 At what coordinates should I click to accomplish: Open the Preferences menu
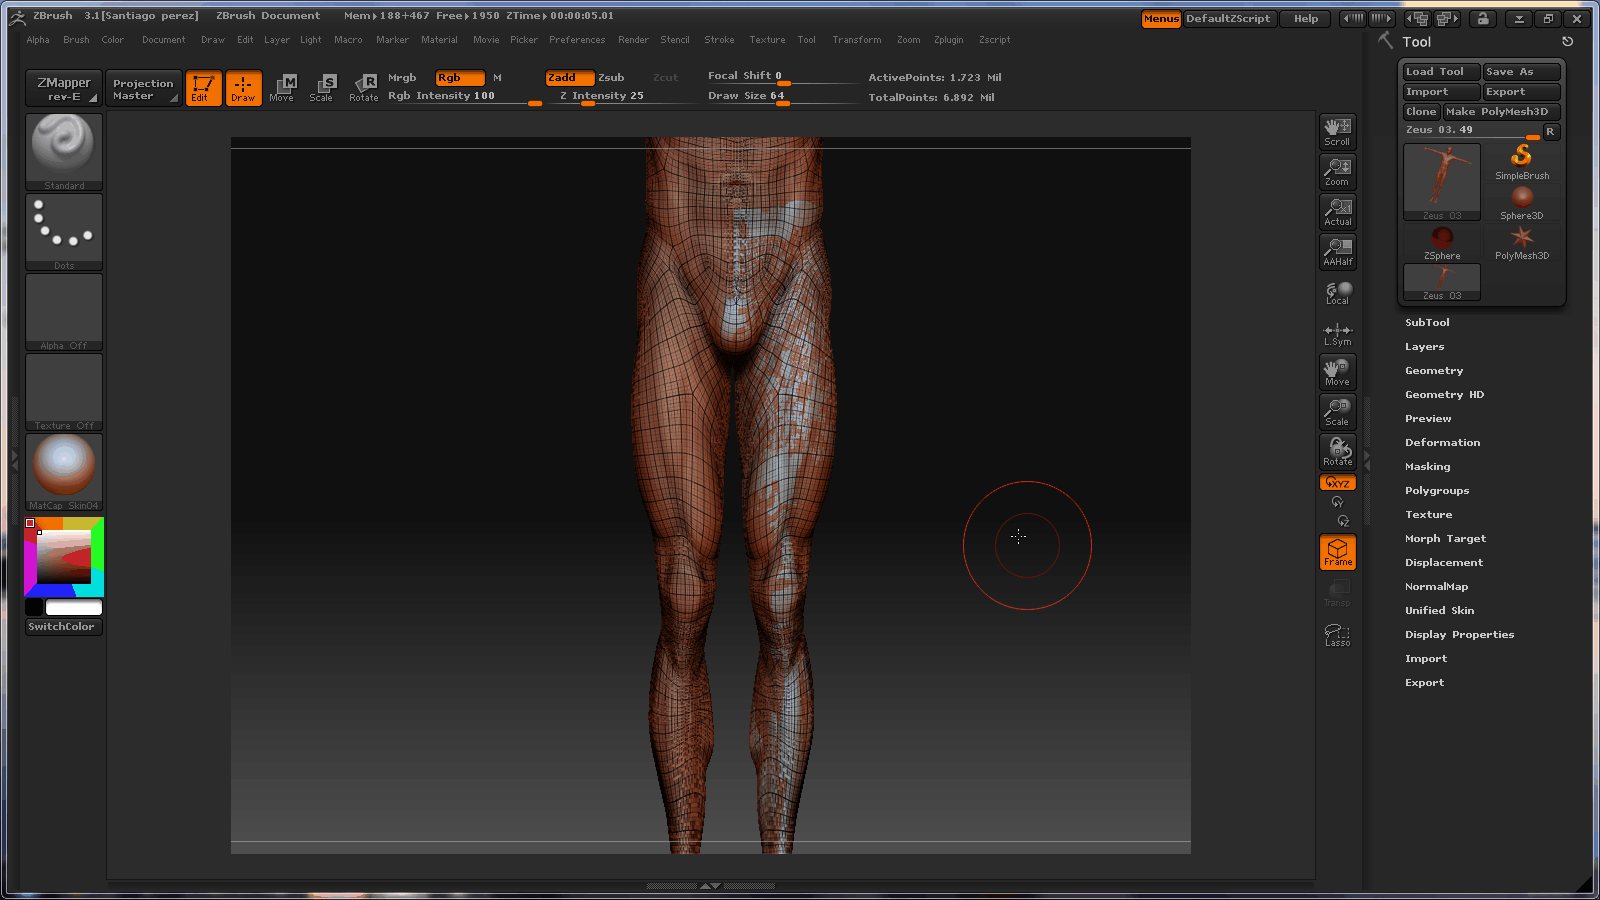coord(576,40)
